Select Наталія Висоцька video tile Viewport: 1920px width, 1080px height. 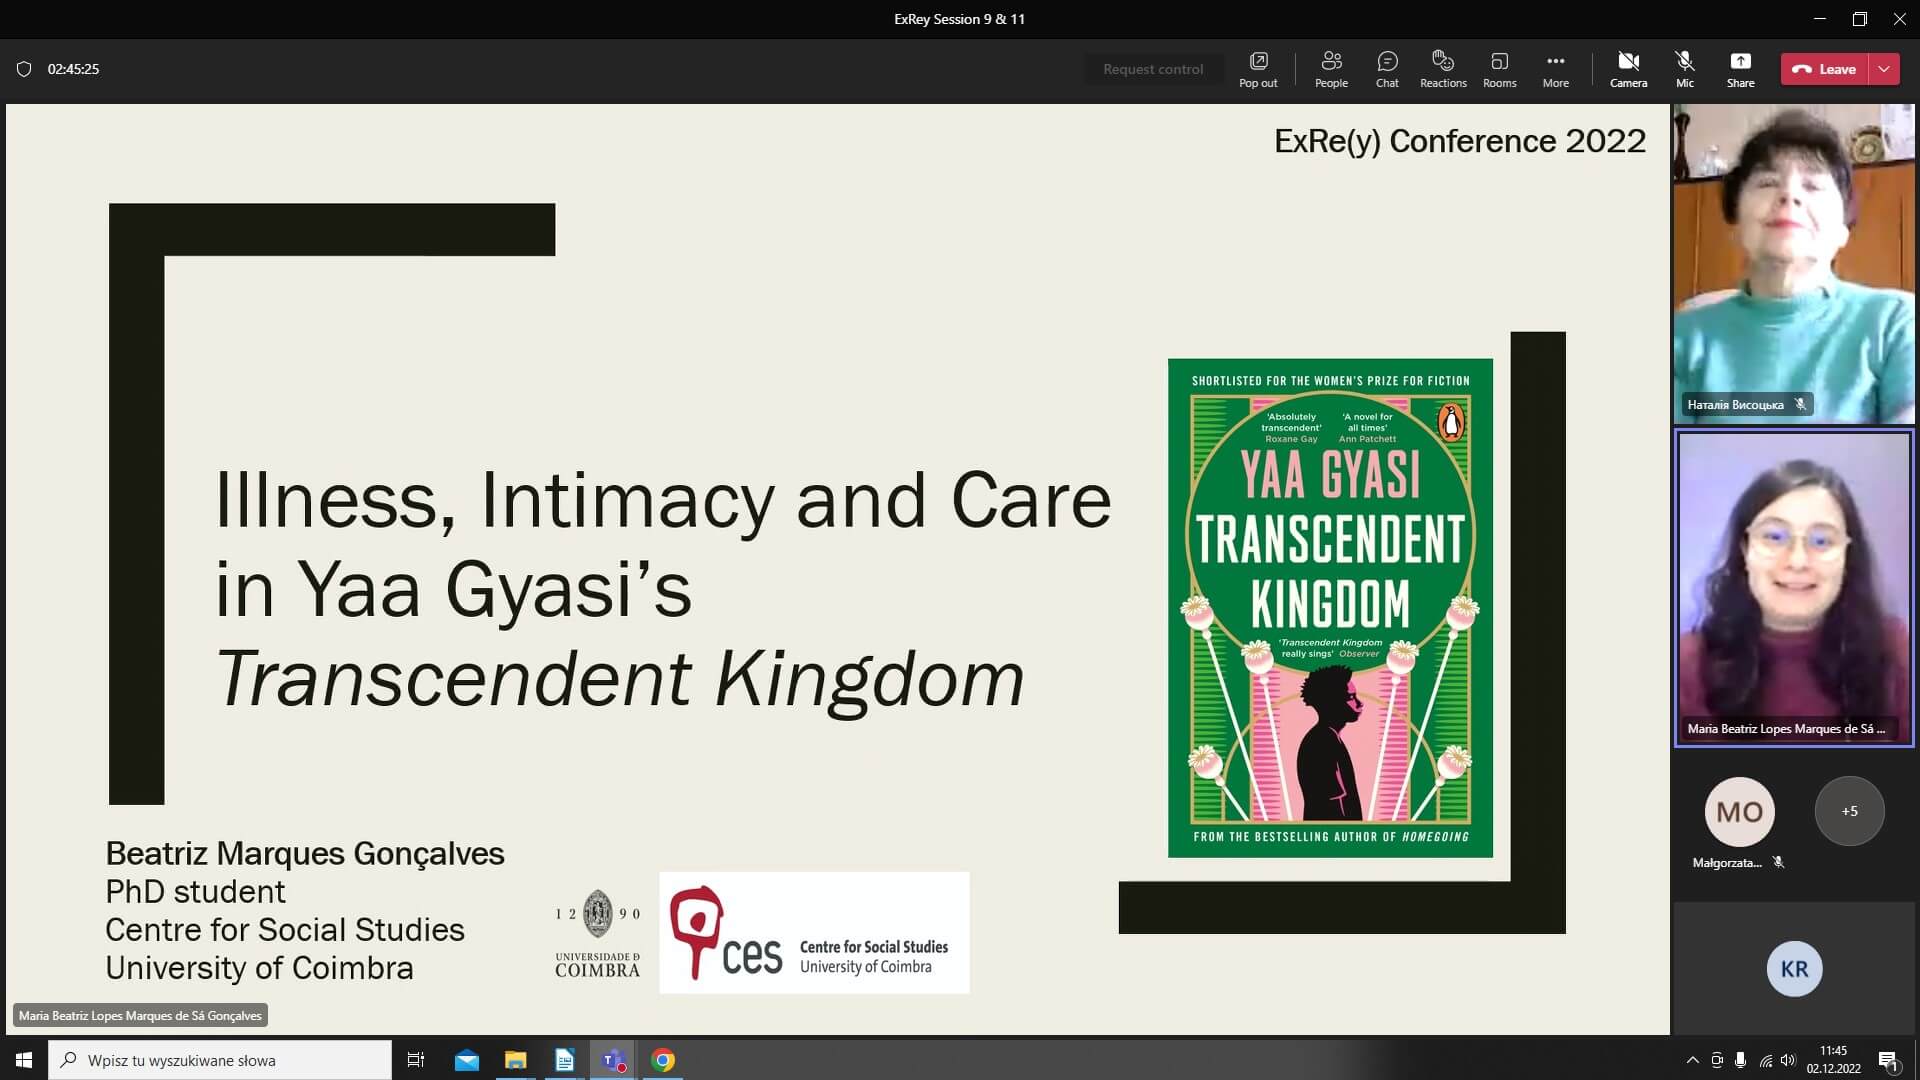(1794, 264)
